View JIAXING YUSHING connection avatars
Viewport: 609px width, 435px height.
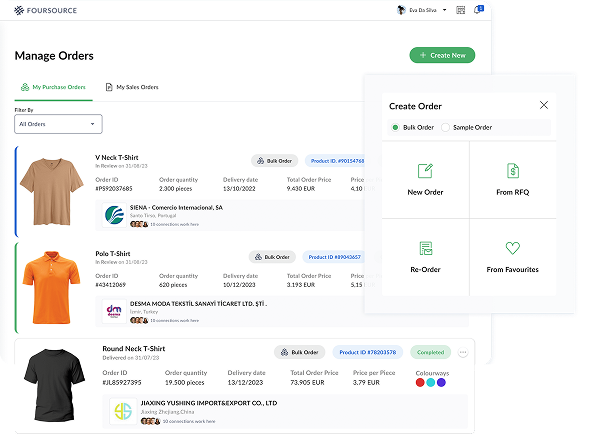[150, 421]
